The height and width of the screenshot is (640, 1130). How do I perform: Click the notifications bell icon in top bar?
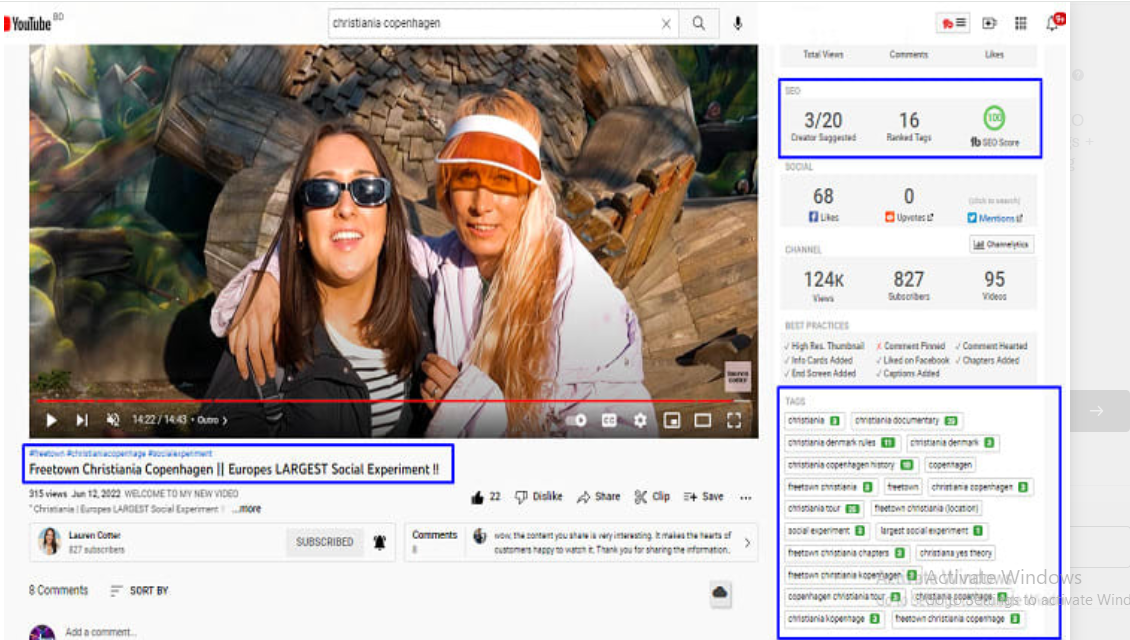1055,23
